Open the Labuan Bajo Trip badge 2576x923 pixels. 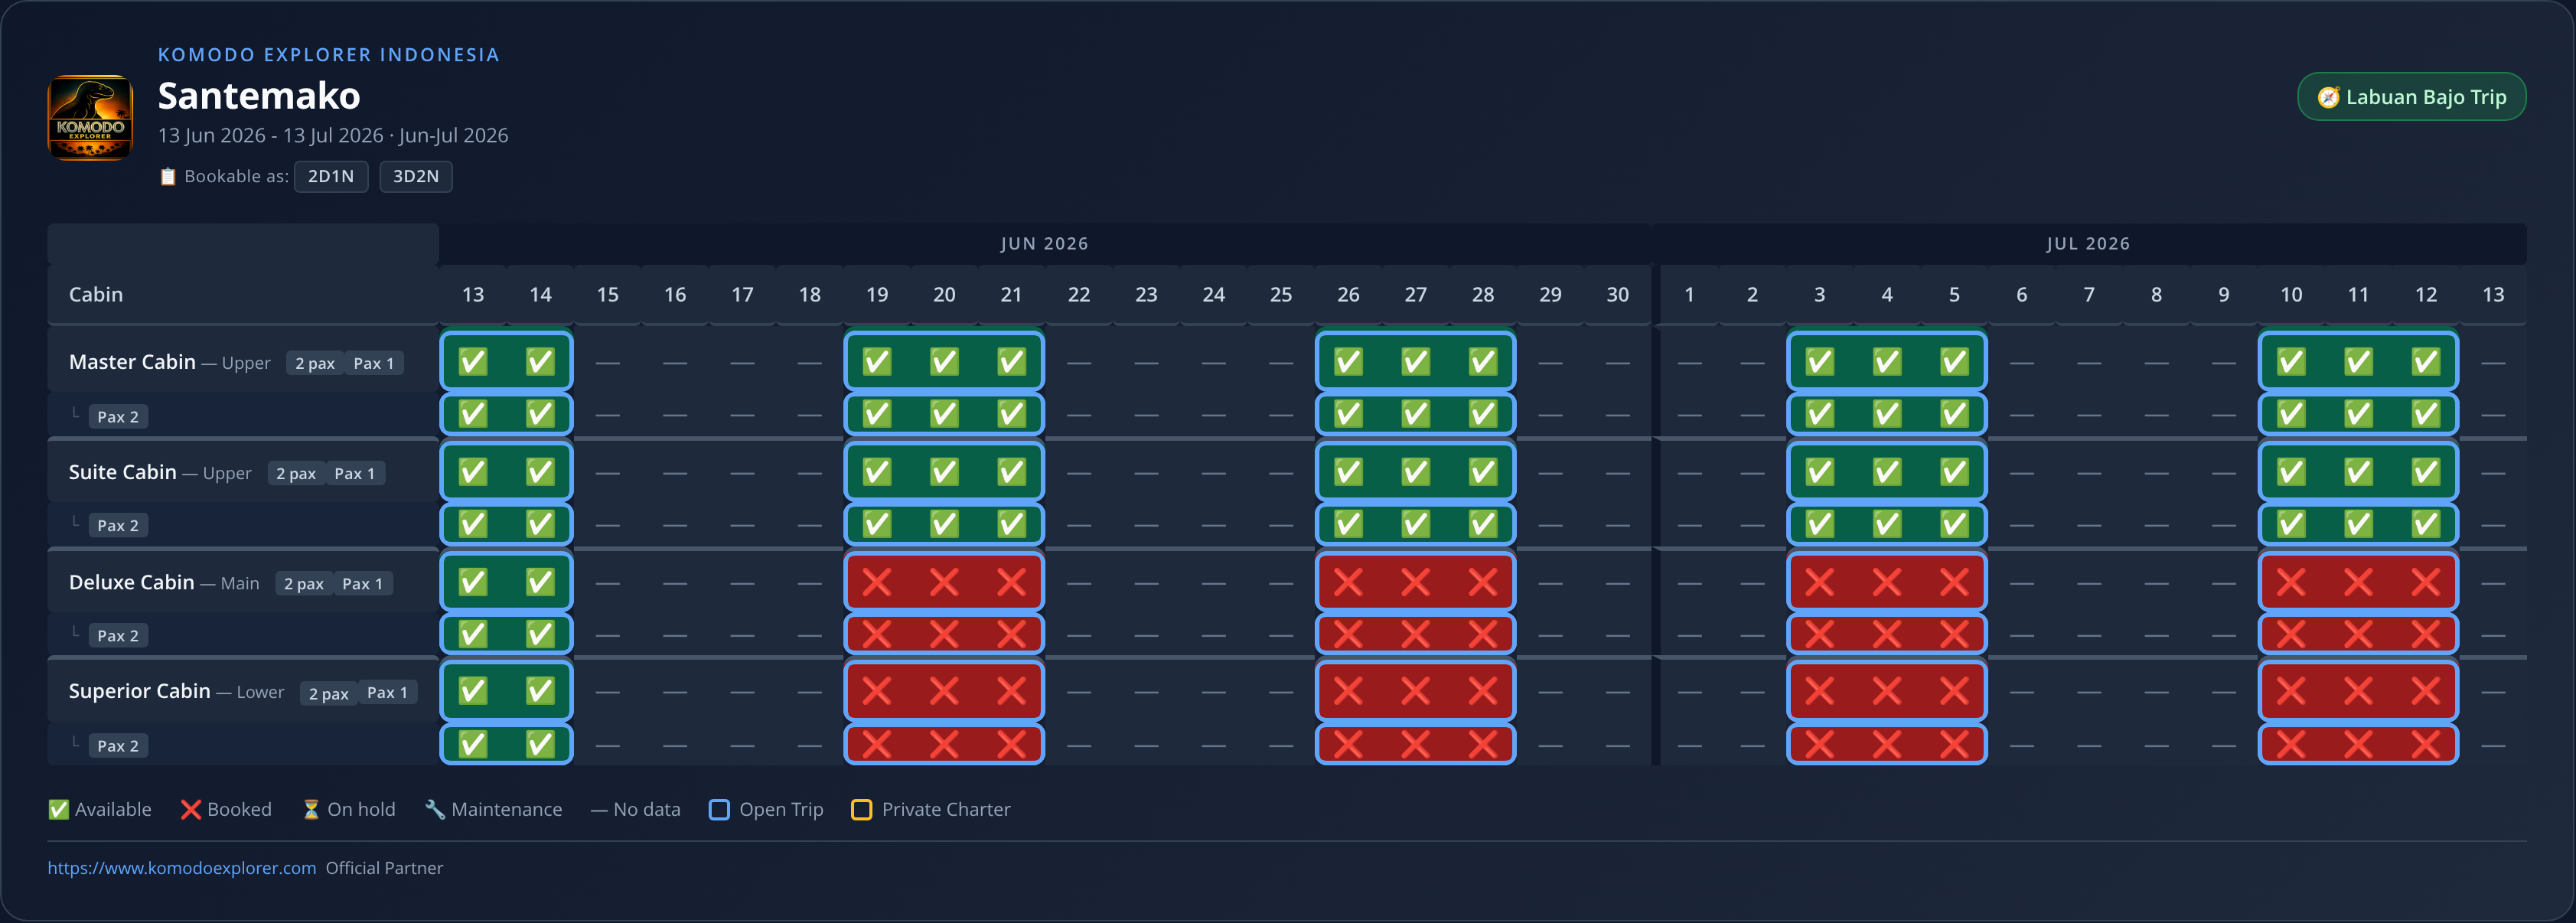point(2411,97)
